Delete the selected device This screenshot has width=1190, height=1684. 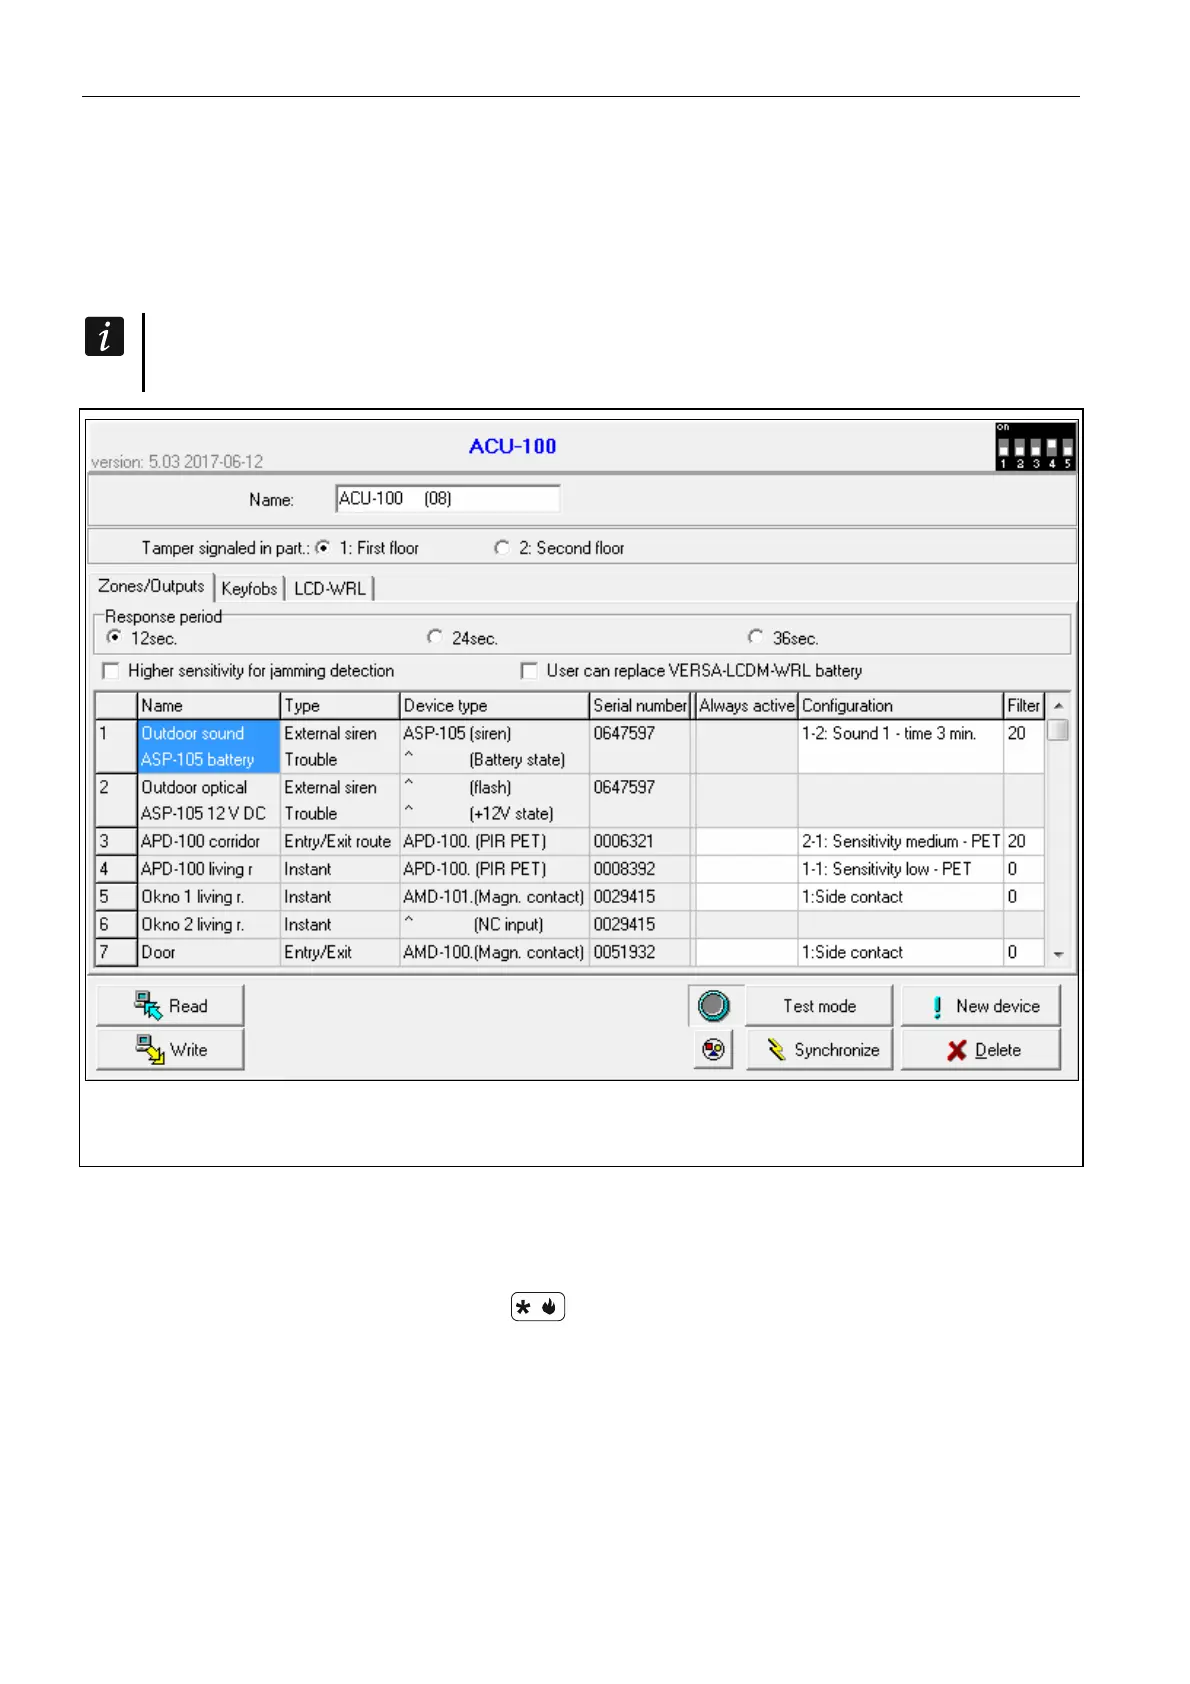[981, 1050]
